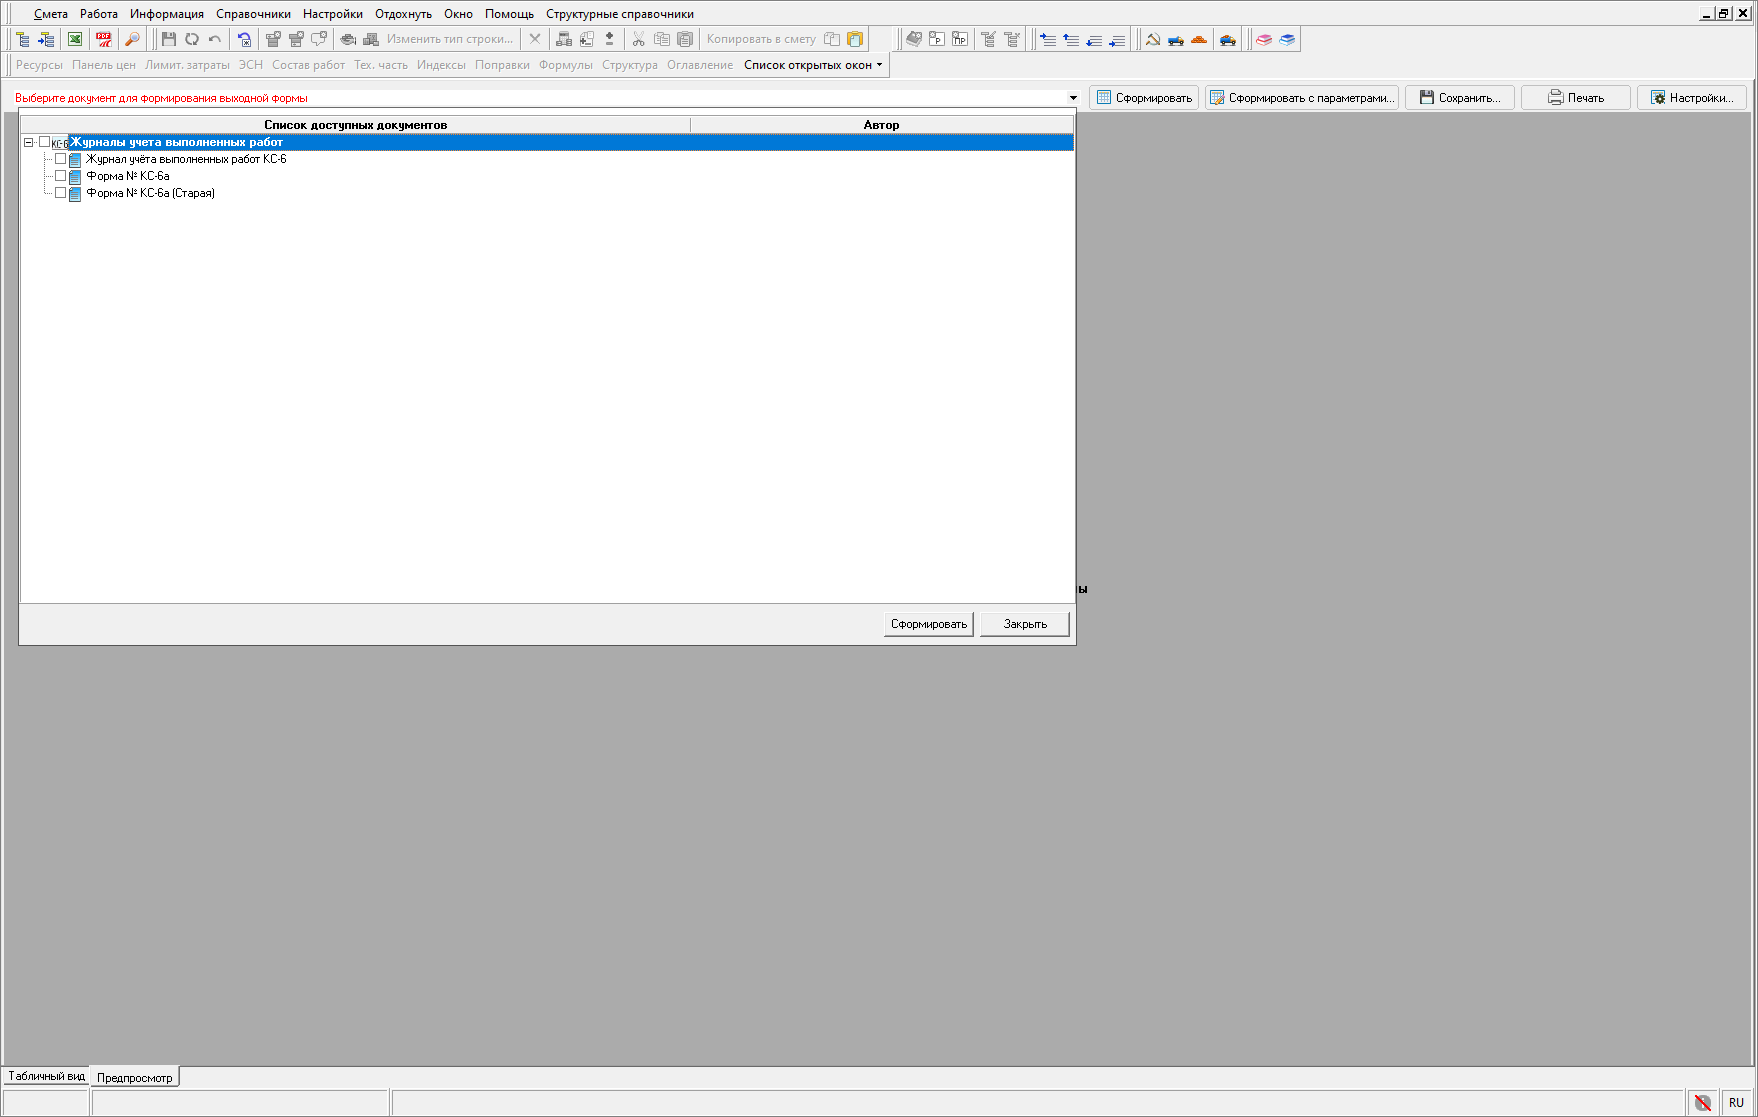Collapse the 'Журналы учета выполненных работ' tree node
Screen dimensions: 1758x1117
28,142
